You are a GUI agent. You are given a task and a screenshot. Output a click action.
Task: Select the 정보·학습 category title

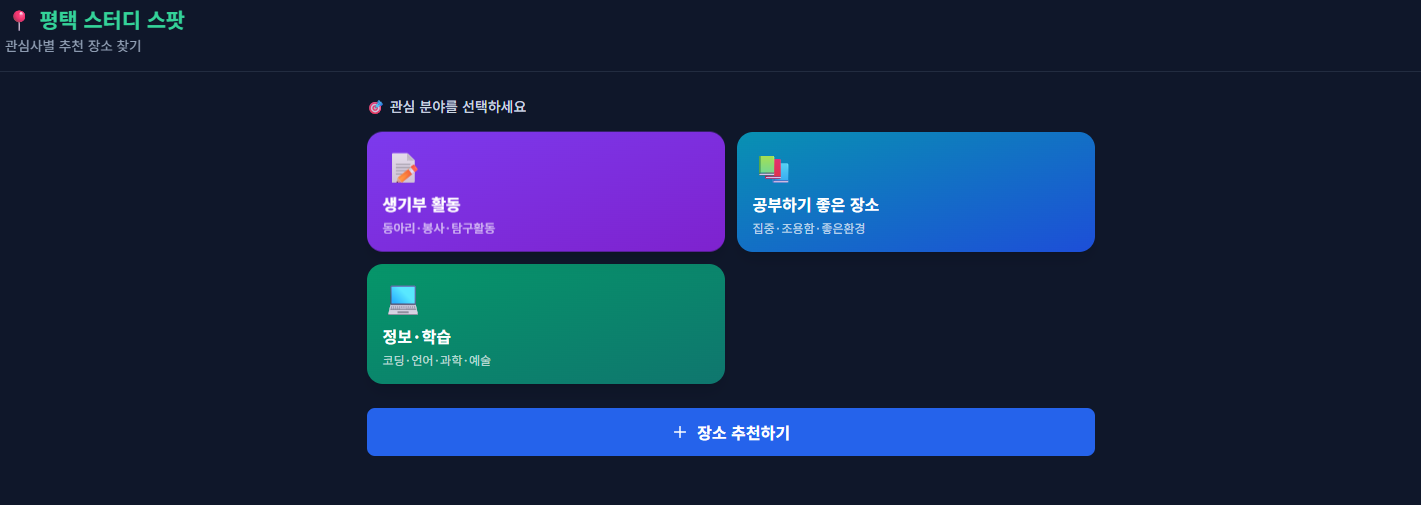click(416, 337)
